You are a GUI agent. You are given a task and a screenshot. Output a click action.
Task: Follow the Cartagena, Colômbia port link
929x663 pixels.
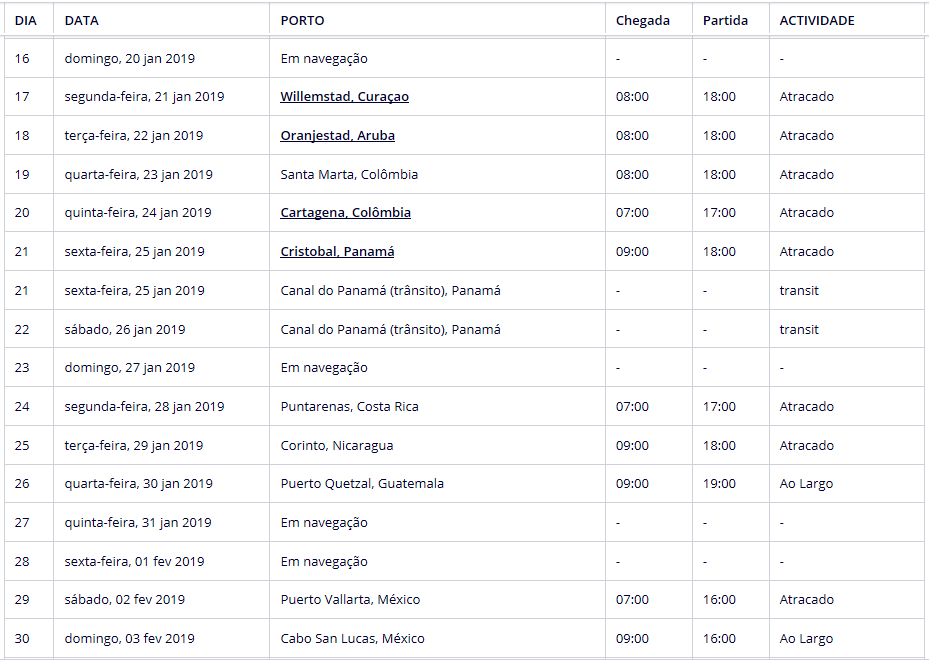[x=345, y=213]
